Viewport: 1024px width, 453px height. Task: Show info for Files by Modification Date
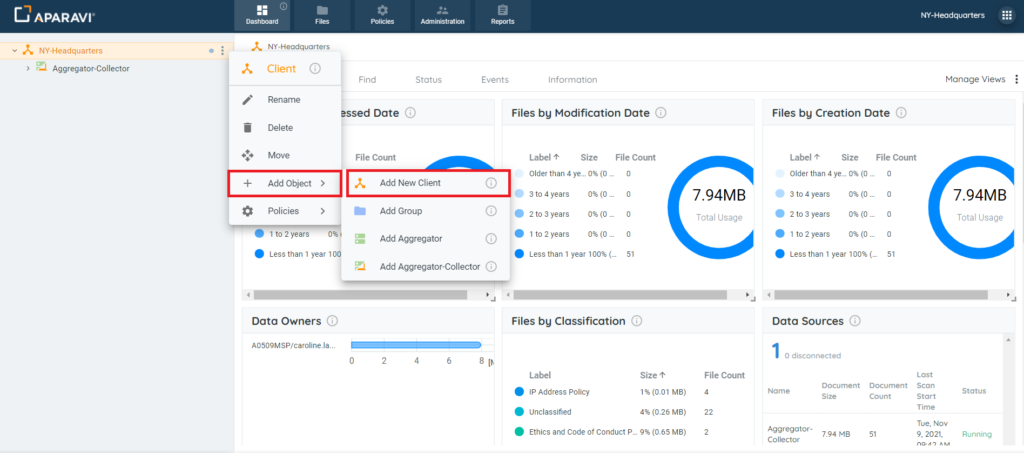point(661,113)
